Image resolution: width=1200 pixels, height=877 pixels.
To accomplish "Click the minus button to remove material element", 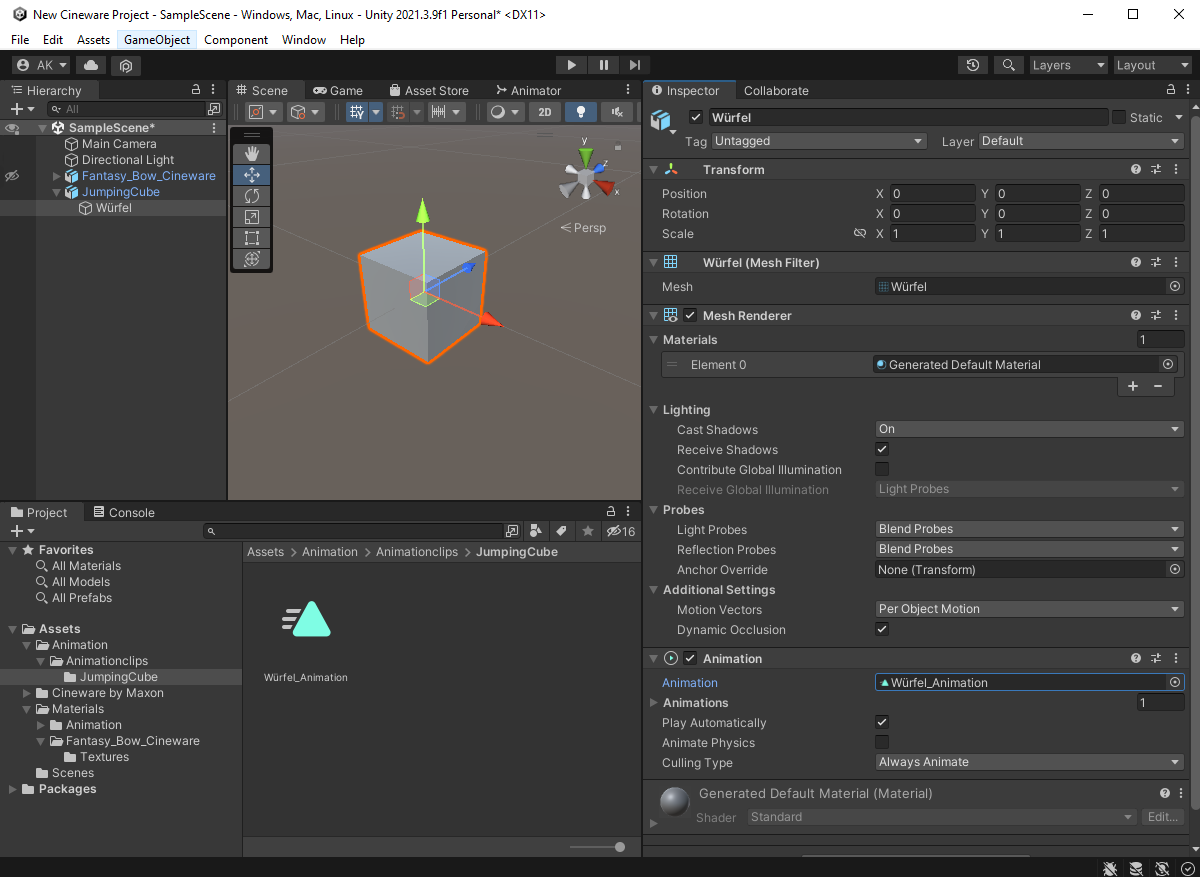I will (1158, 386).
